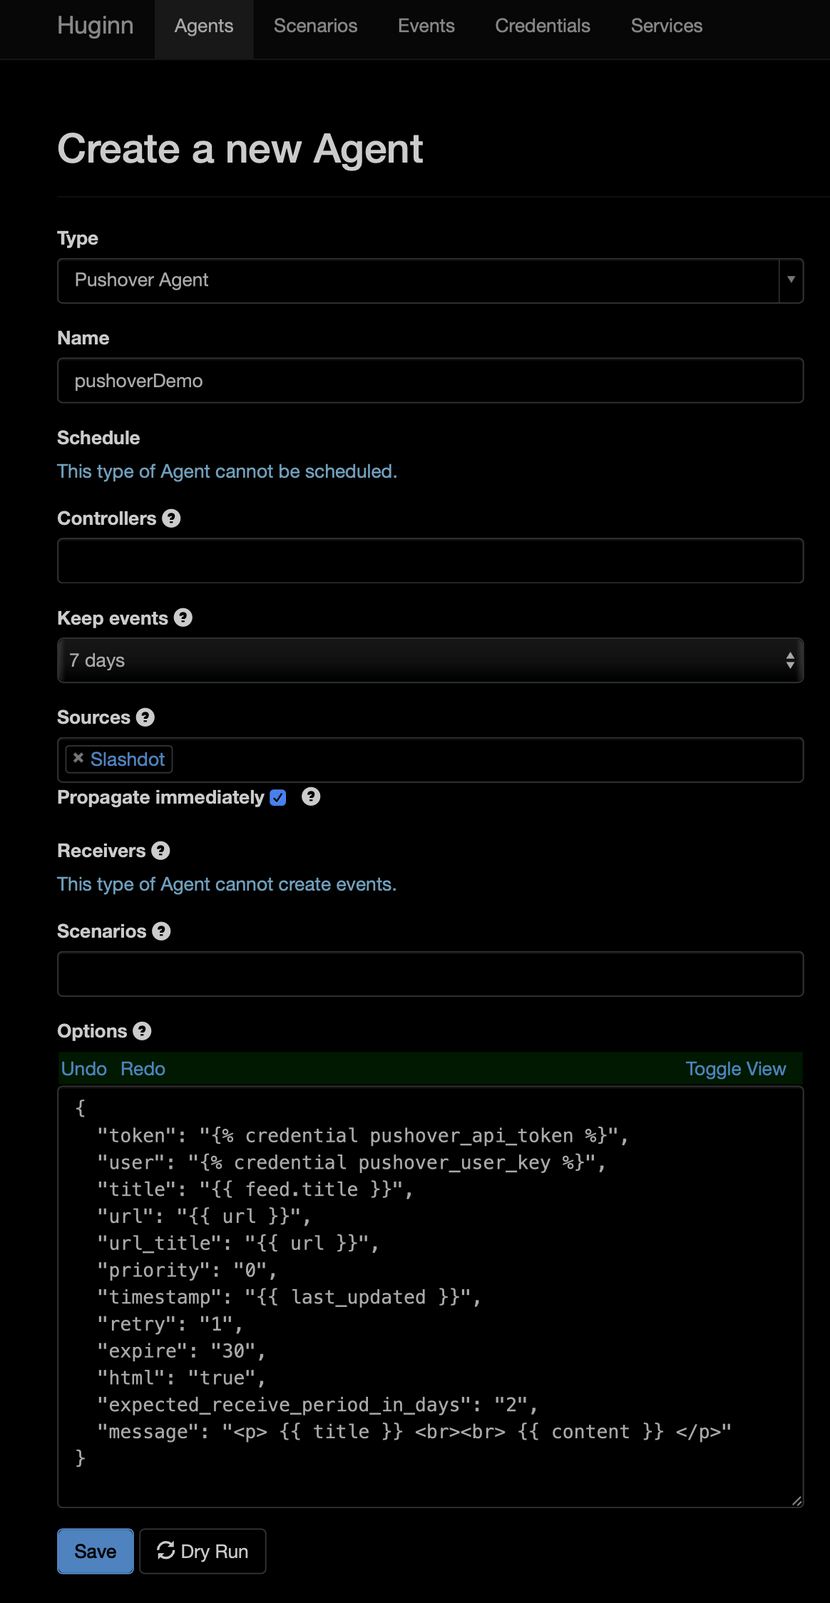Click the "message" option line
The image size is (830, 1603).
[414, 1432]
